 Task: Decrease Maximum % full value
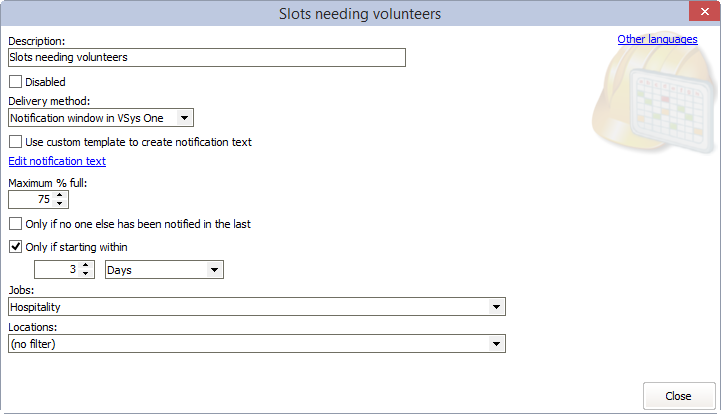(61, 204)
